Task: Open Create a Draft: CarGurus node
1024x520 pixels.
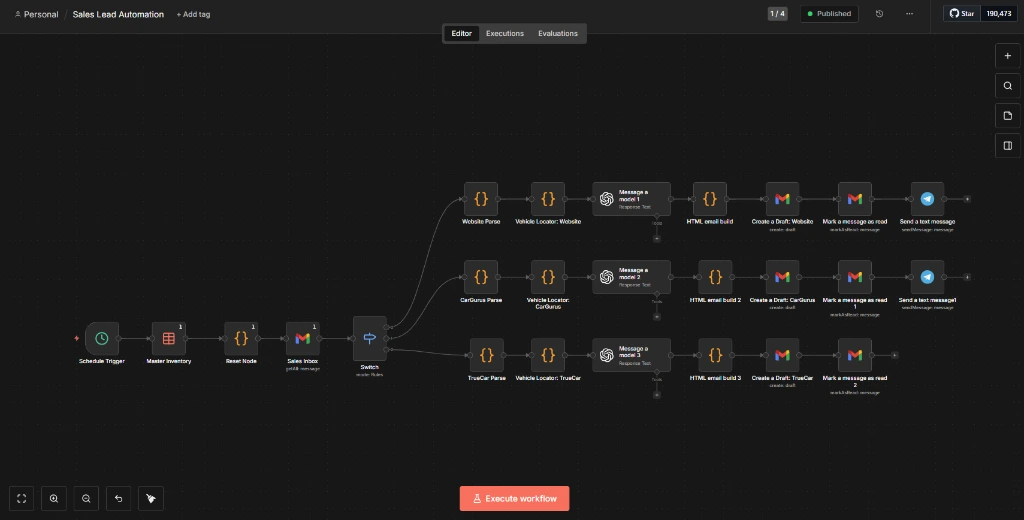Action: (782, 277)
